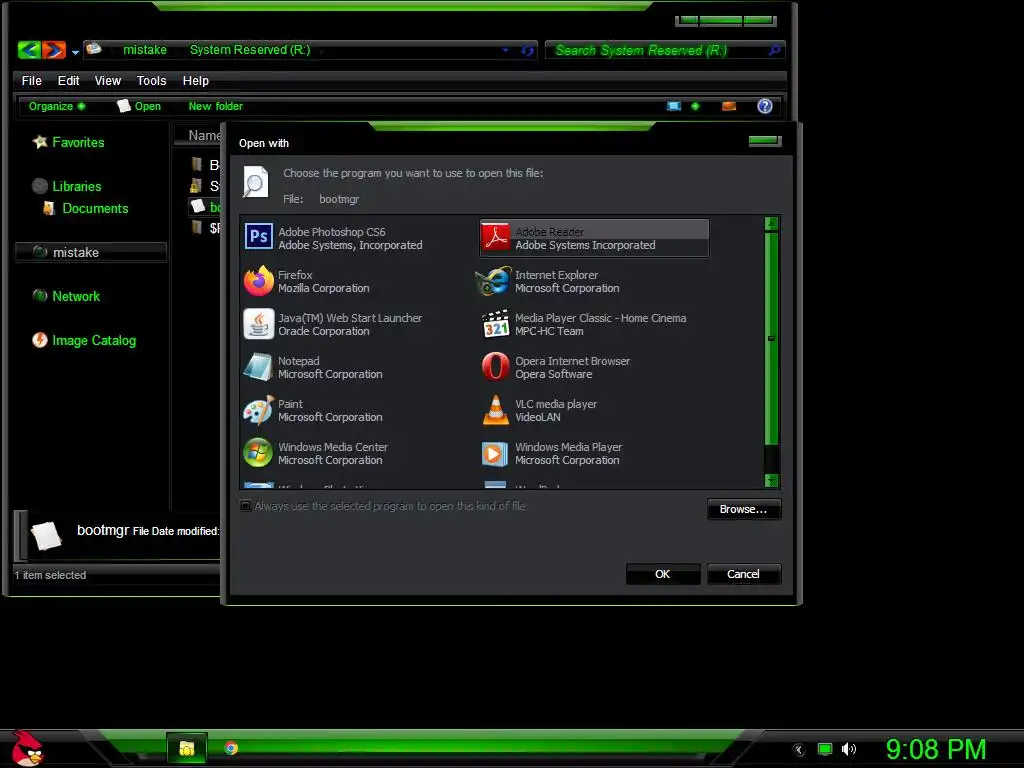Click Open in Explorer toolbar

pyautogui.click(x=139, y=106)
